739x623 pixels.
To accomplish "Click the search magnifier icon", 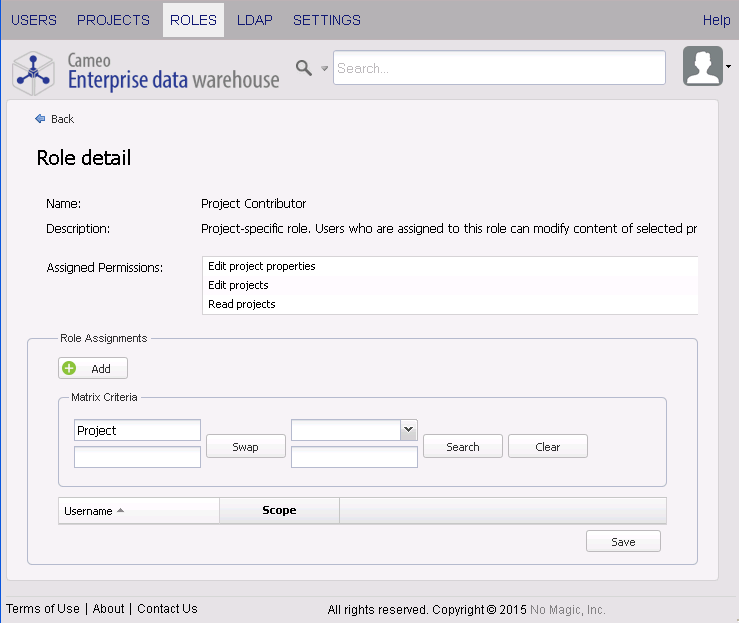I will pos(304,68).
